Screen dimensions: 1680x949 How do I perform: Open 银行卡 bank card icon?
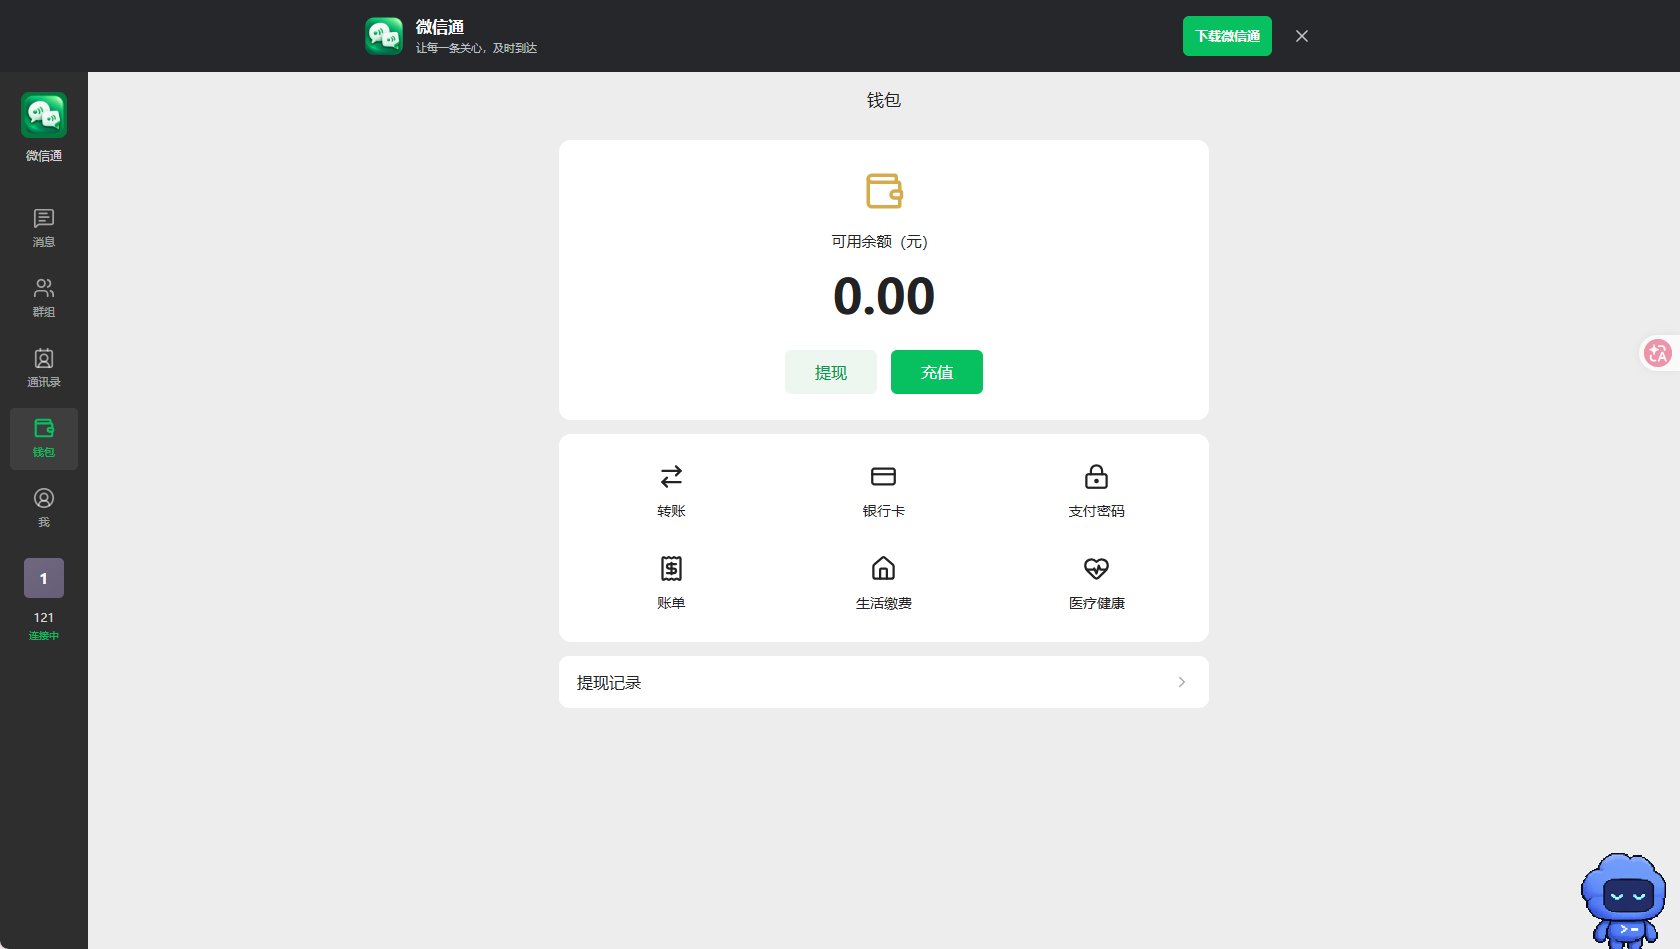(x=883, y=476)
